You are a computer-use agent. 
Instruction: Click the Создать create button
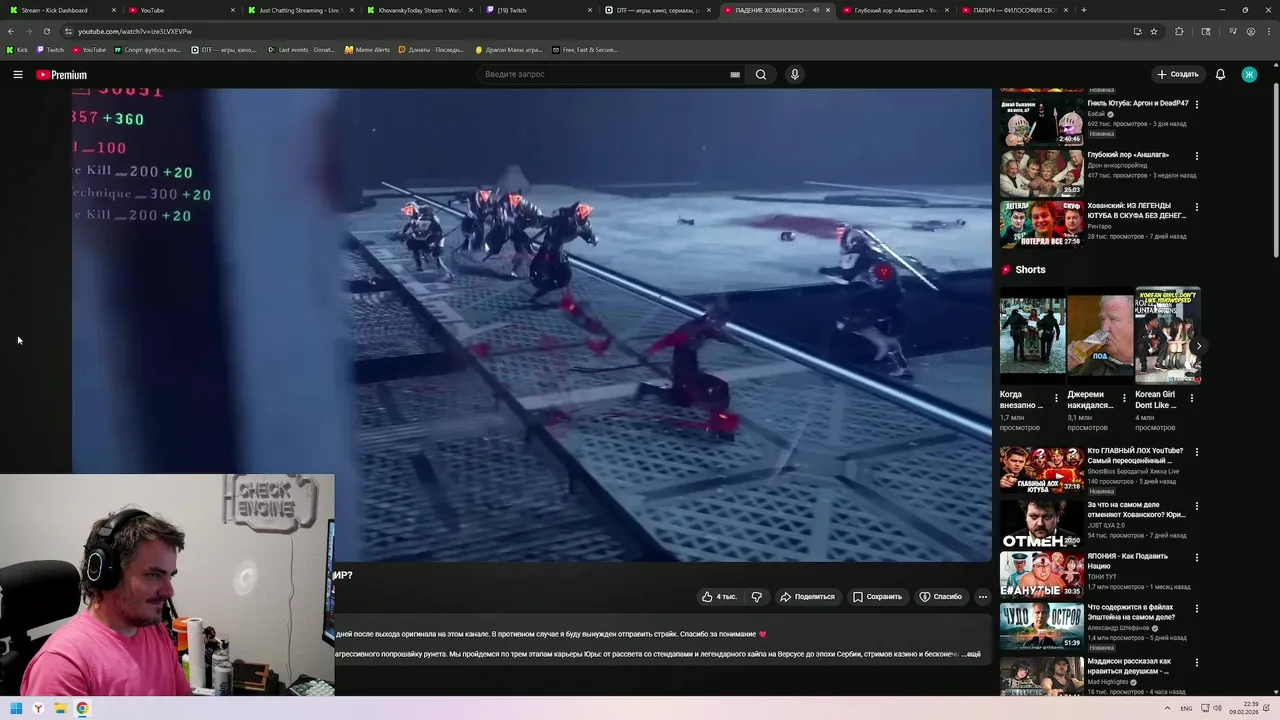coord(1177,75)
